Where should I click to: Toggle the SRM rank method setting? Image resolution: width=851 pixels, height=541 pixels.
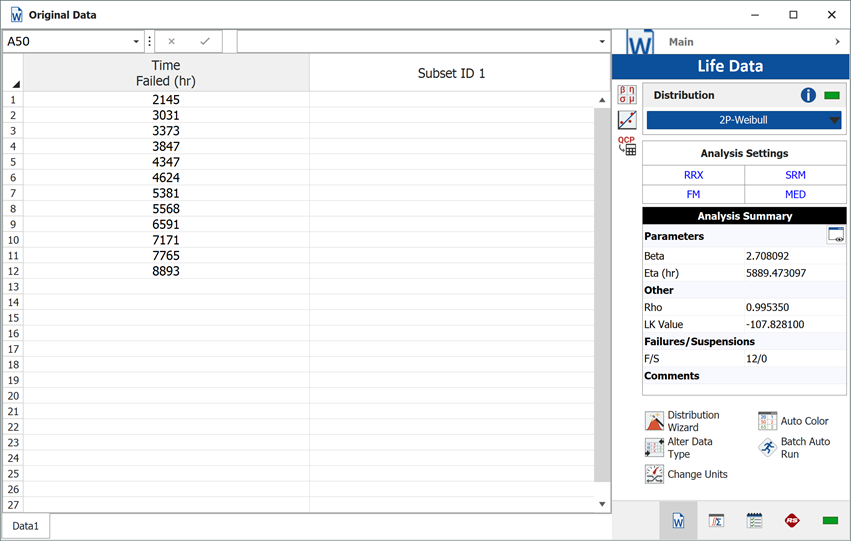[795, 175]
